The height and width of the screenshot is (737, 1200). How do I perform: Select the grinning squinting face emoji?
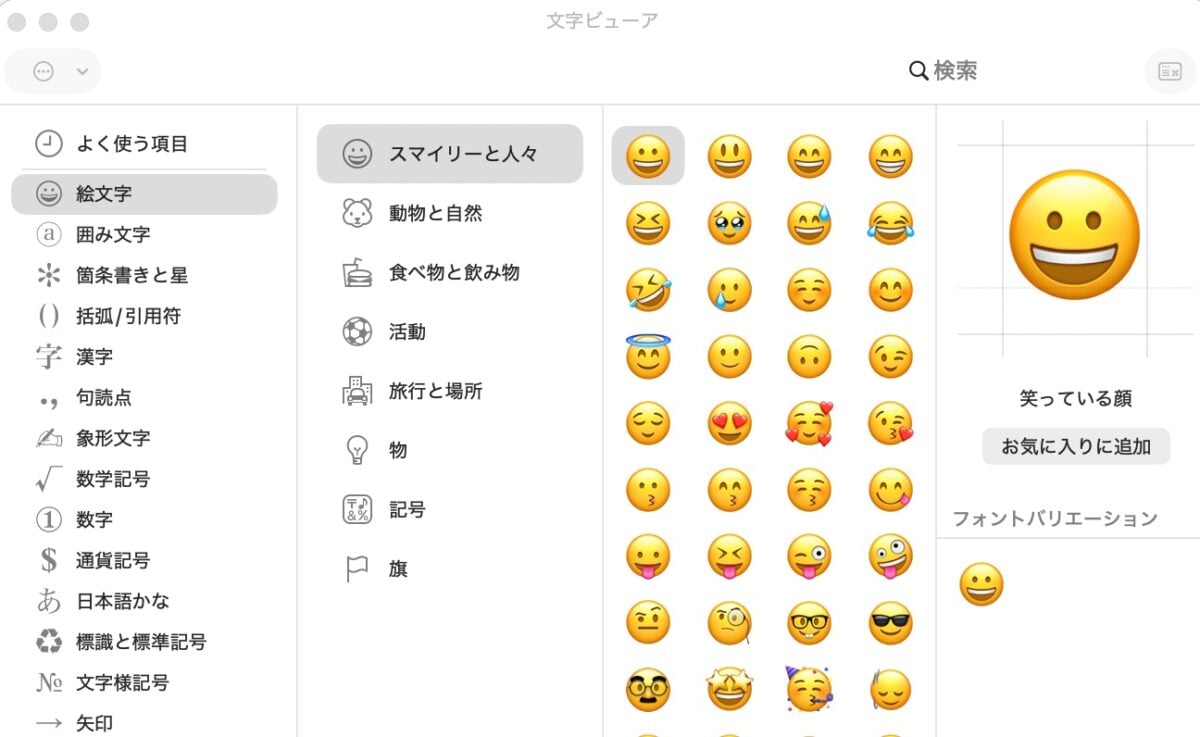coord(647,223)
